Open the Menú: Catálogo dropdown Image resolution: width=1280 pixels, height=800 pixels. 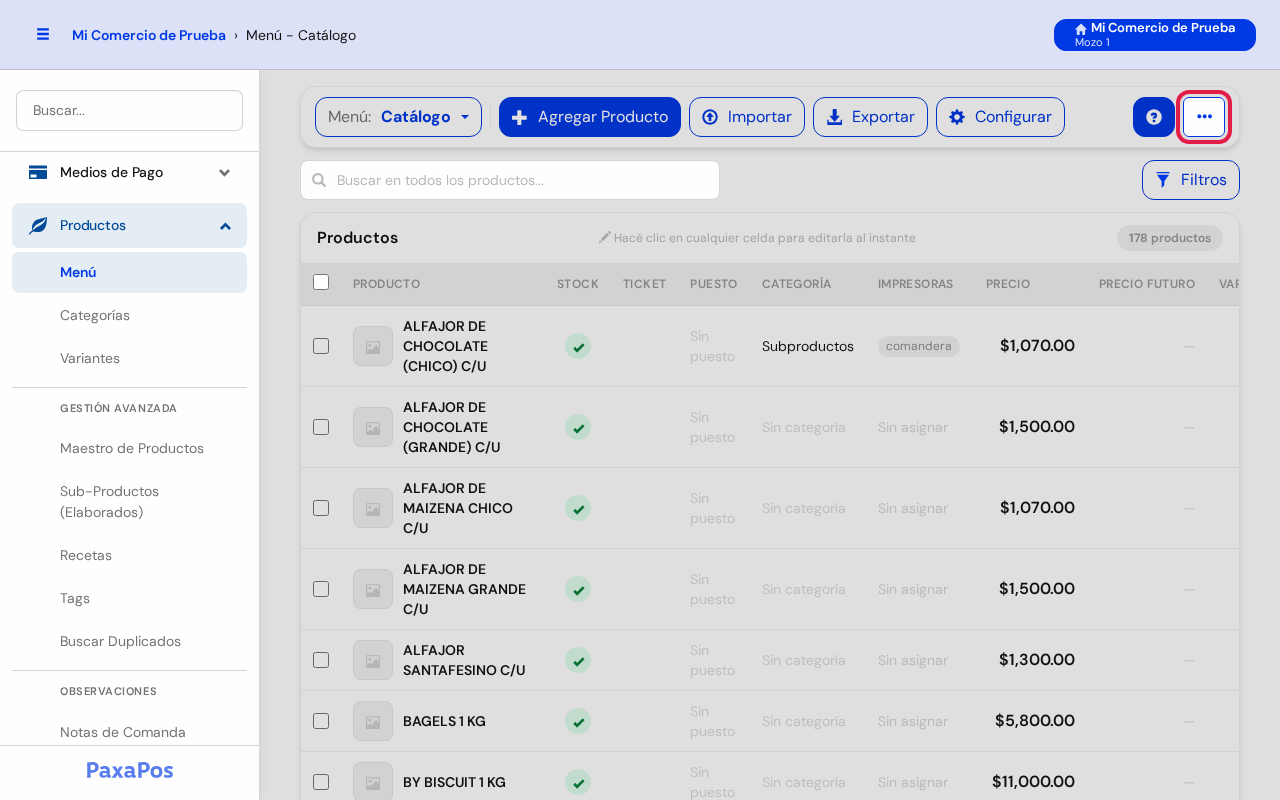(398, 117)
